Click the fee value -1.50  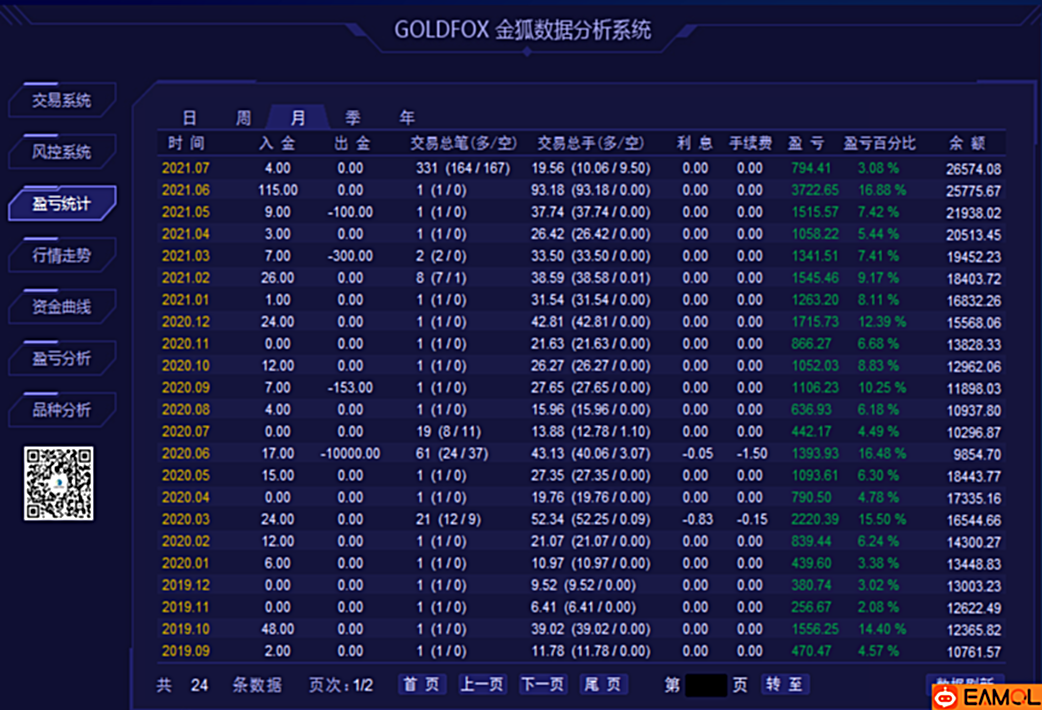752,453
